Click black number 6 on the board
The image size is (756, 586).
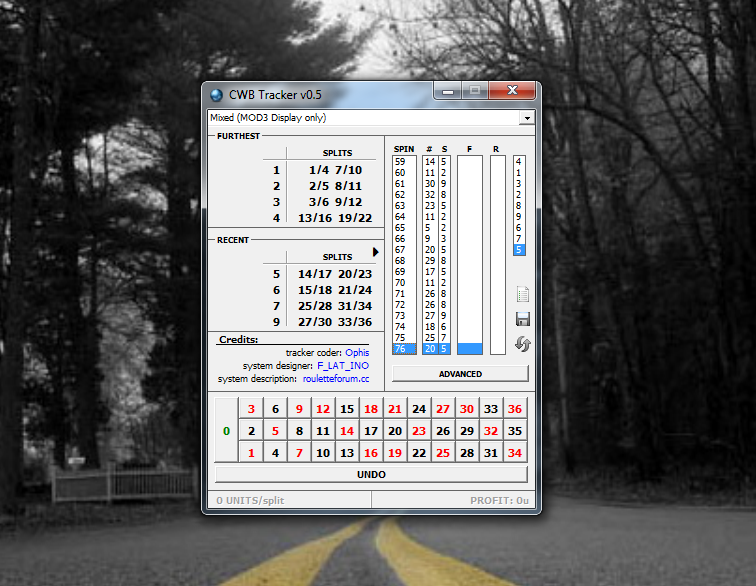pos(275,409)
